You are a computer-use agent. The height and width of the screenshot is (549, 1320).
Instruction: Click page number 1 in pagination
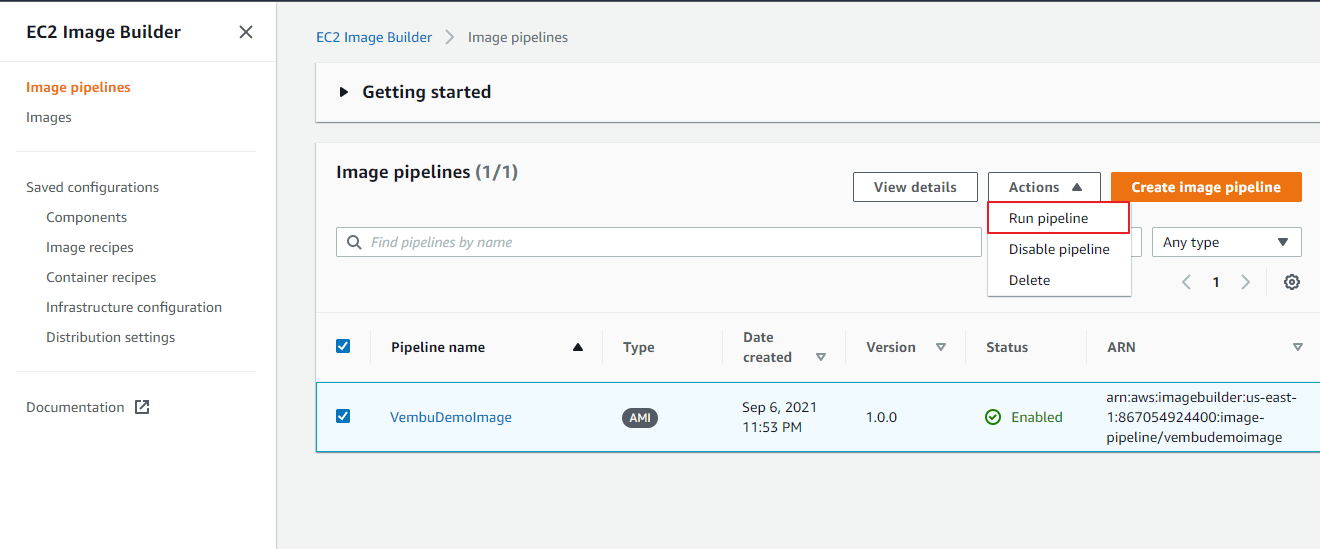[1216, 282]
